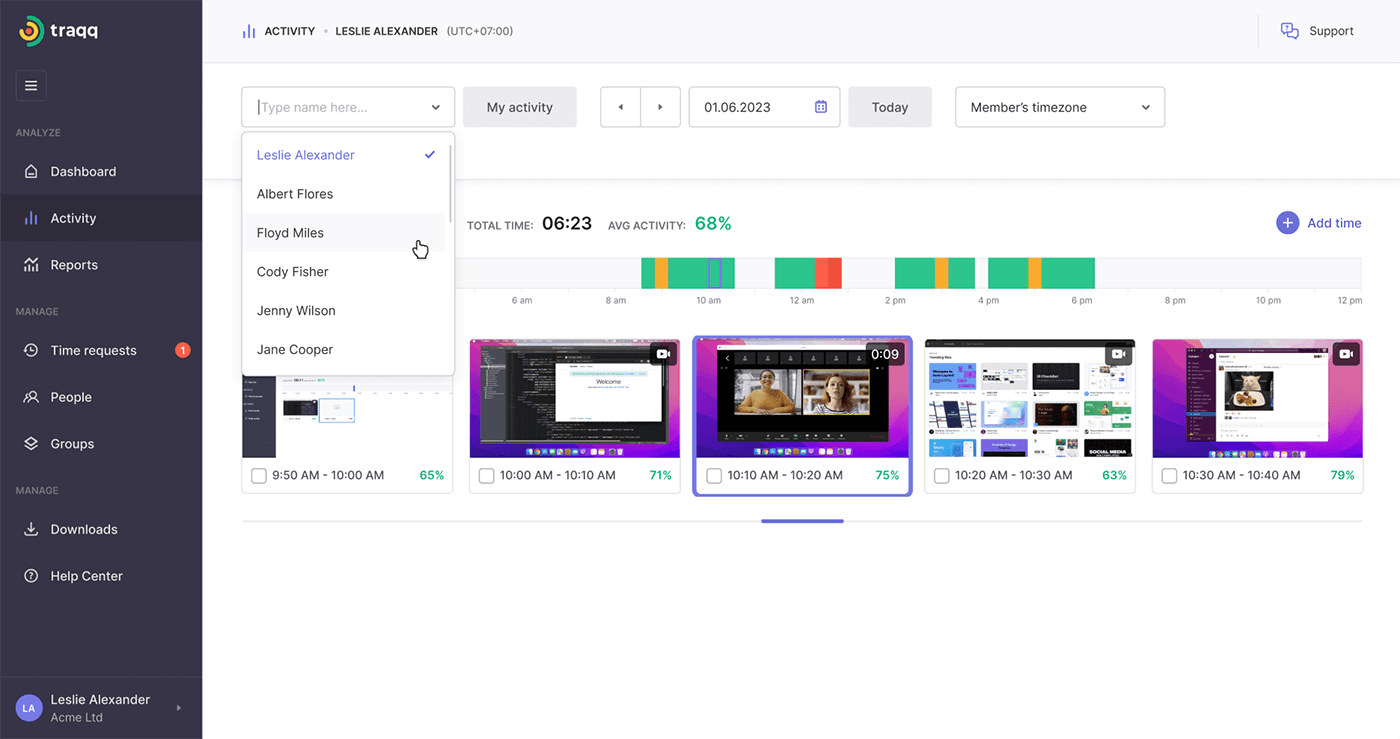This screenshot has width=1400, height=739.
Task: Open Time requests in the sidebar
Action: 101,350
